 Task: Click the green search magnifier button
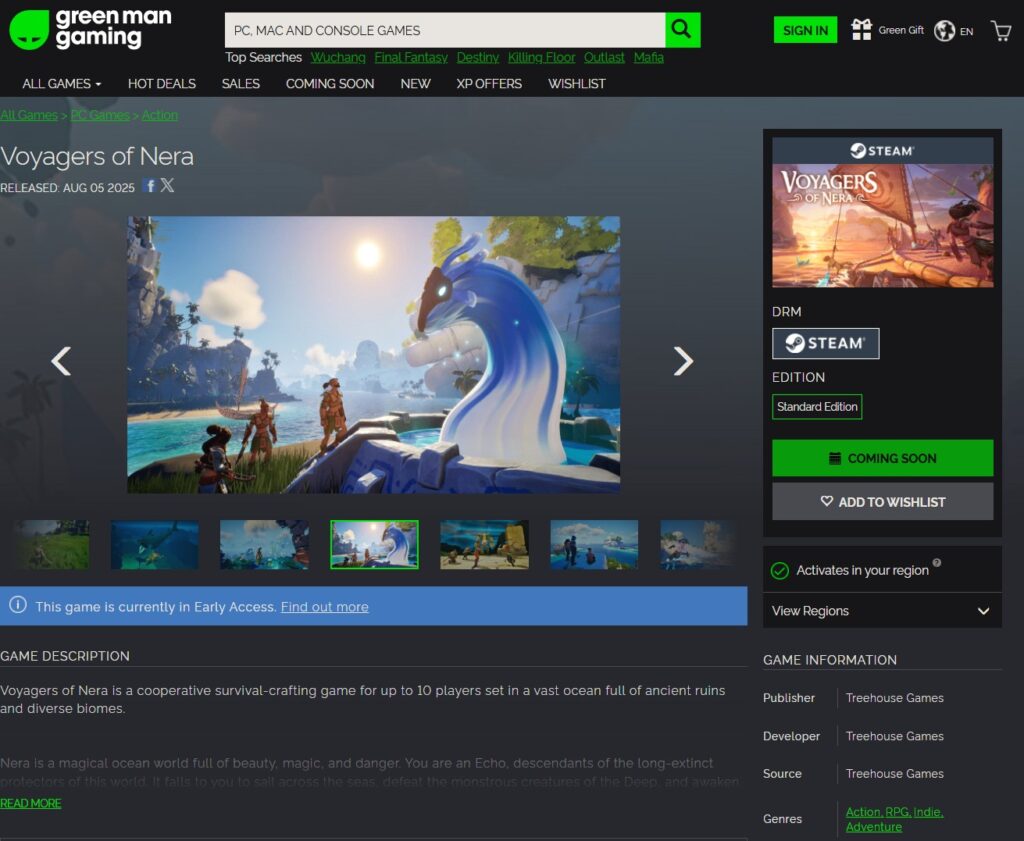(x=683, y=30)
